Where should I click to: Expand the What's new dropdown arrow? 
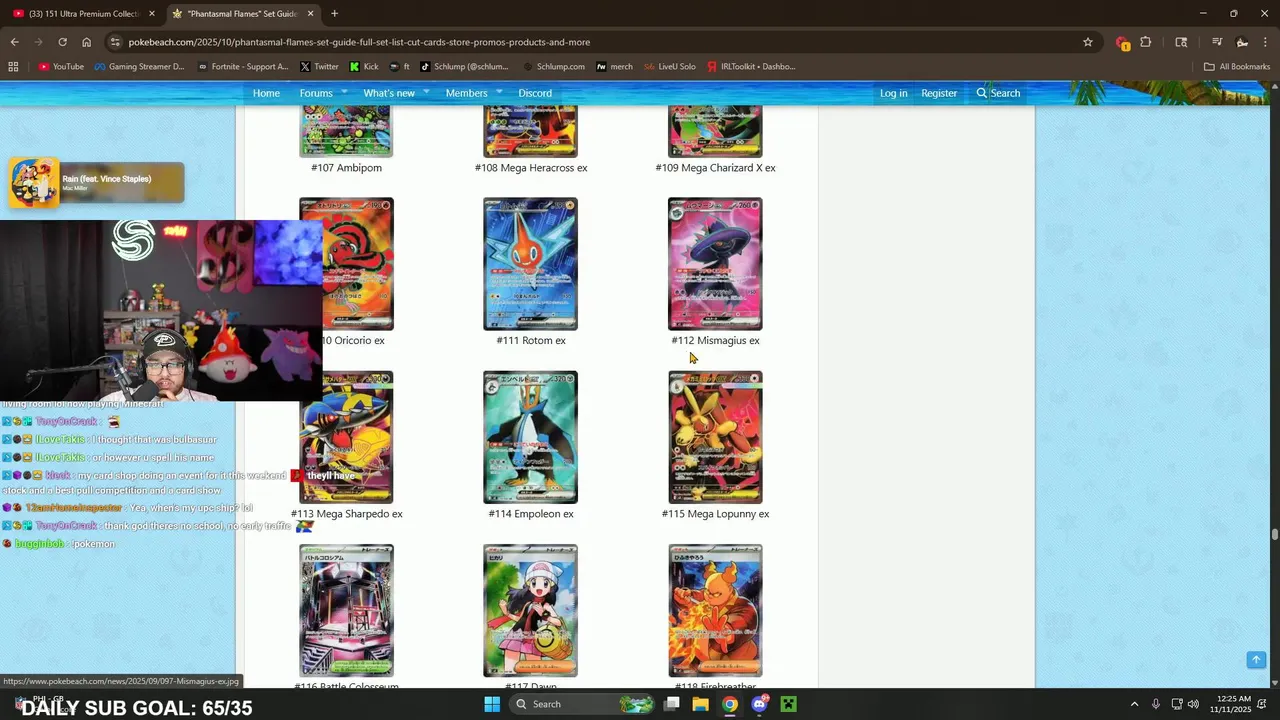(x=425, y=91)
